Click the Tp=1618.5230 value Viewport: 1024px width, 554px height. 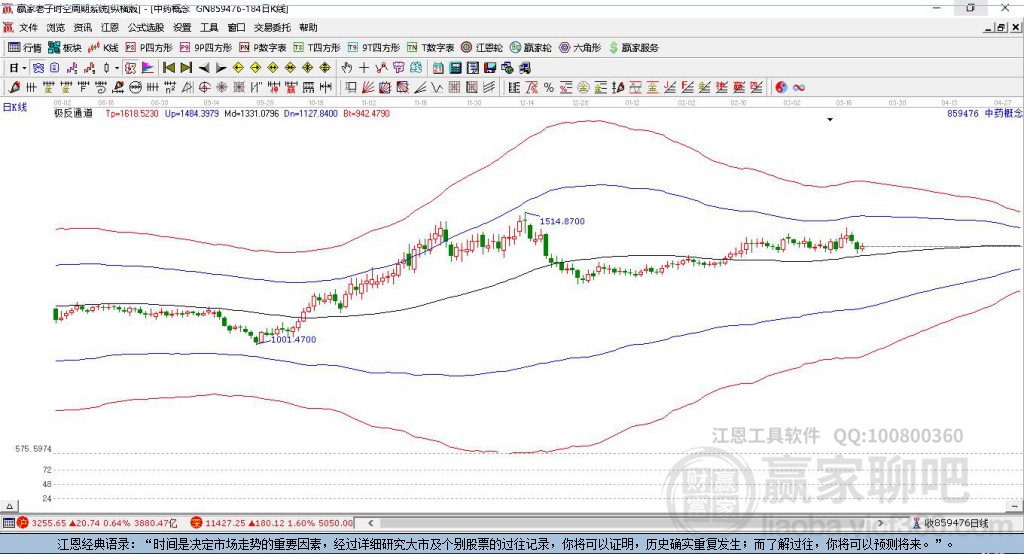pos(132,114)
